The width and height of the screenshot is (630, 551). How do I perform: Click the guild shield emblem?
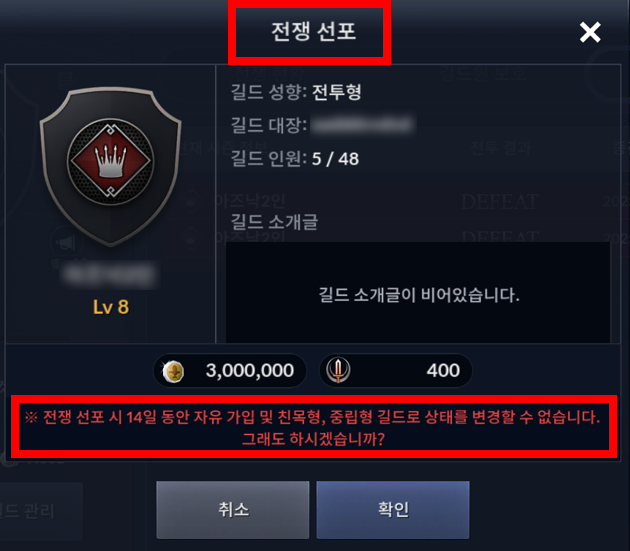click(110, 167)
